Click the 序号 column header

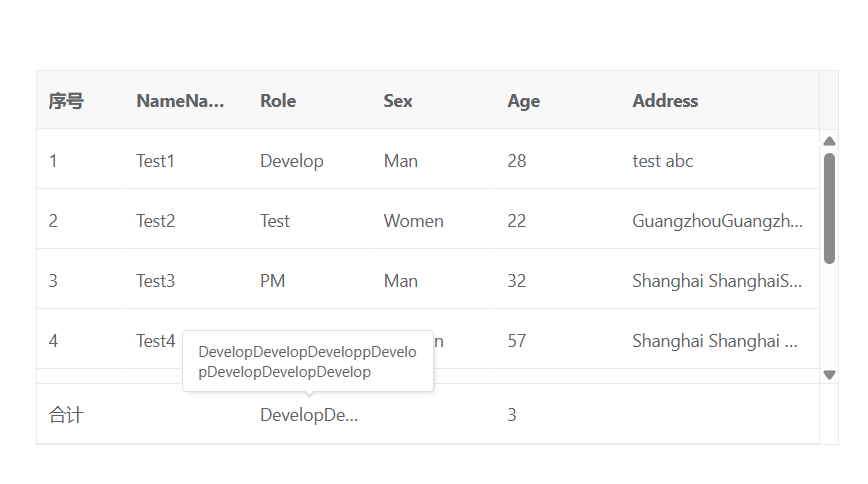66,101
